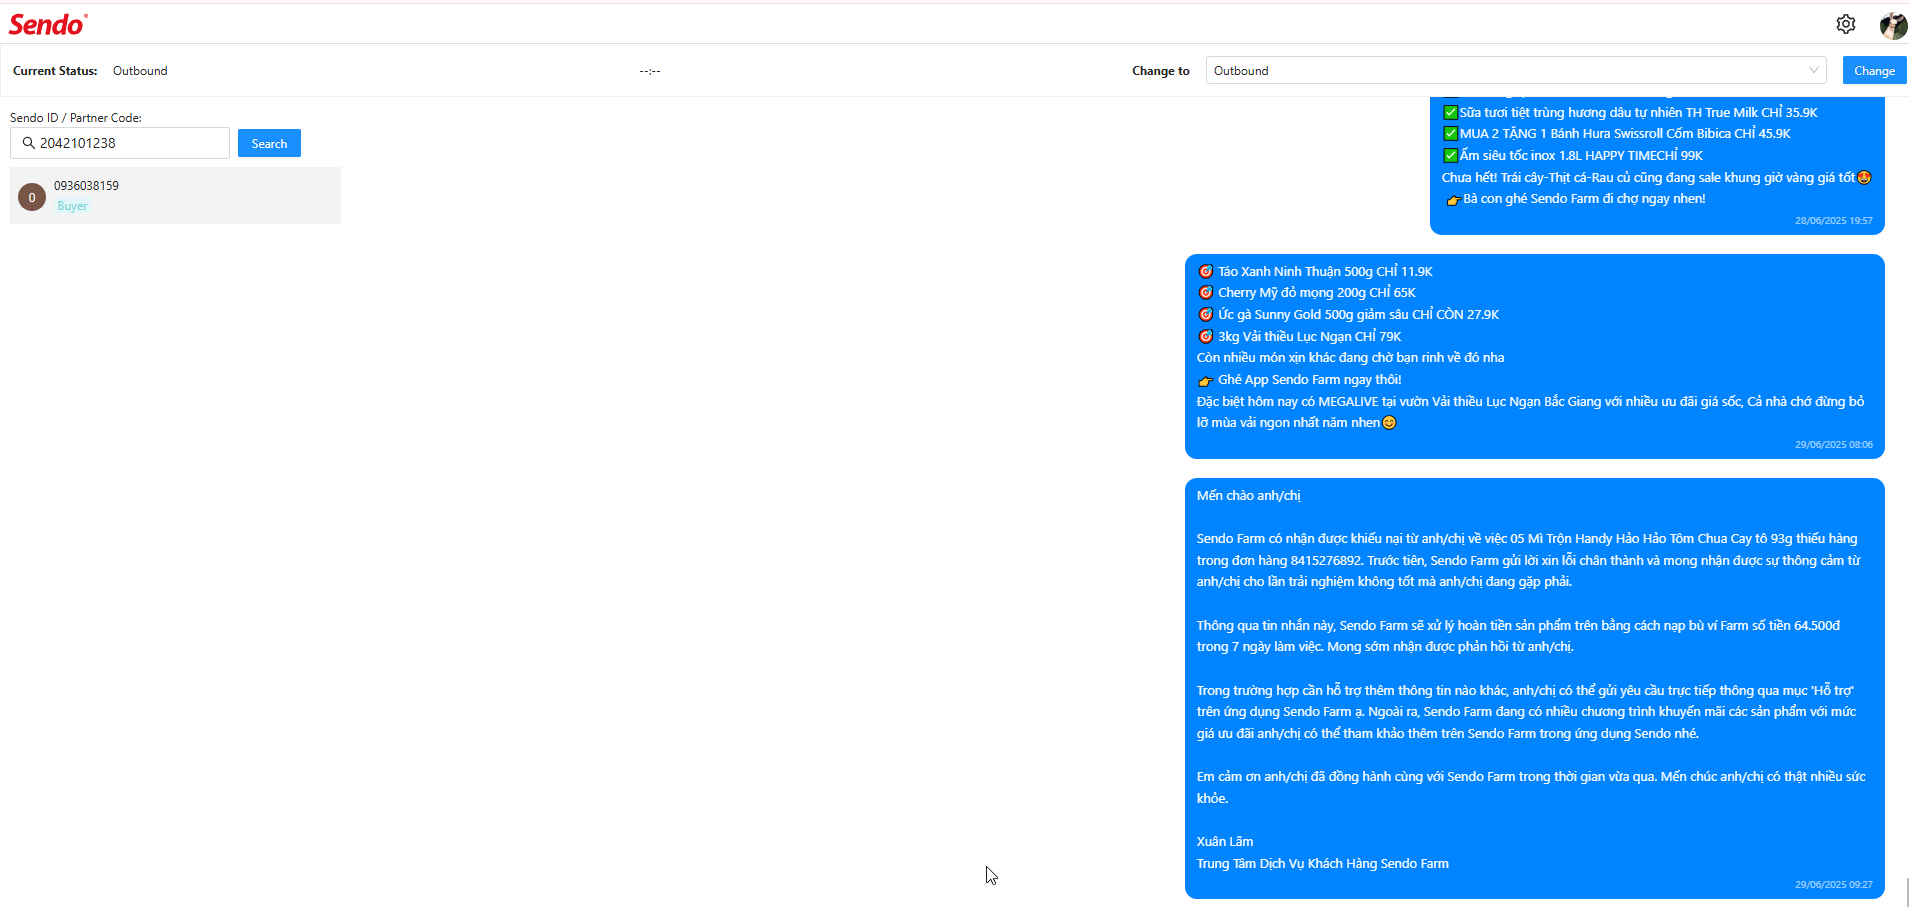This screenshot has width=1909, height=908.
Task: Click 'Trung Tâm Dịch Vụ Khách Hàng Sendo Farm'
Action: [1322, 864]
